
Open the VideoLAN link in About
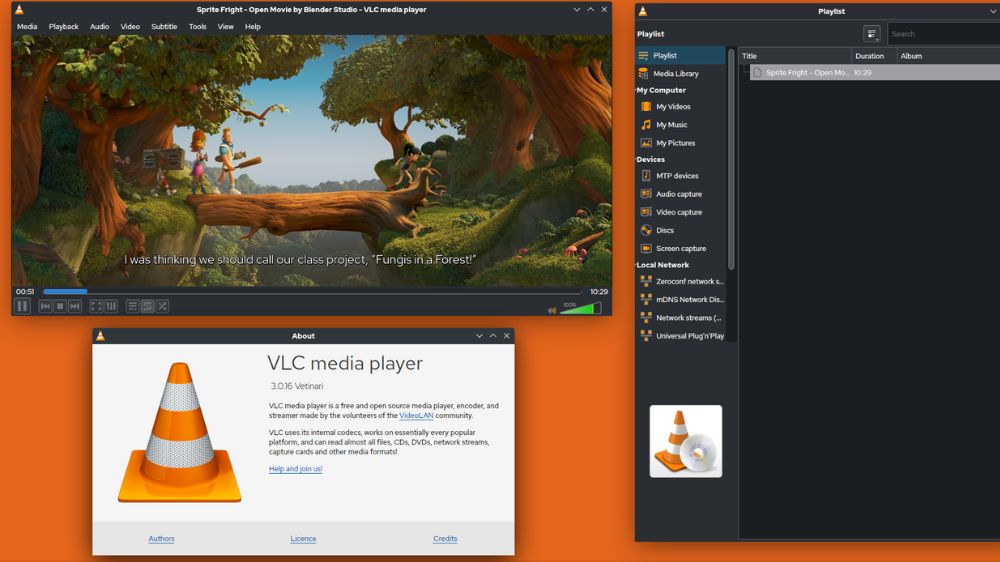point(416,415)
